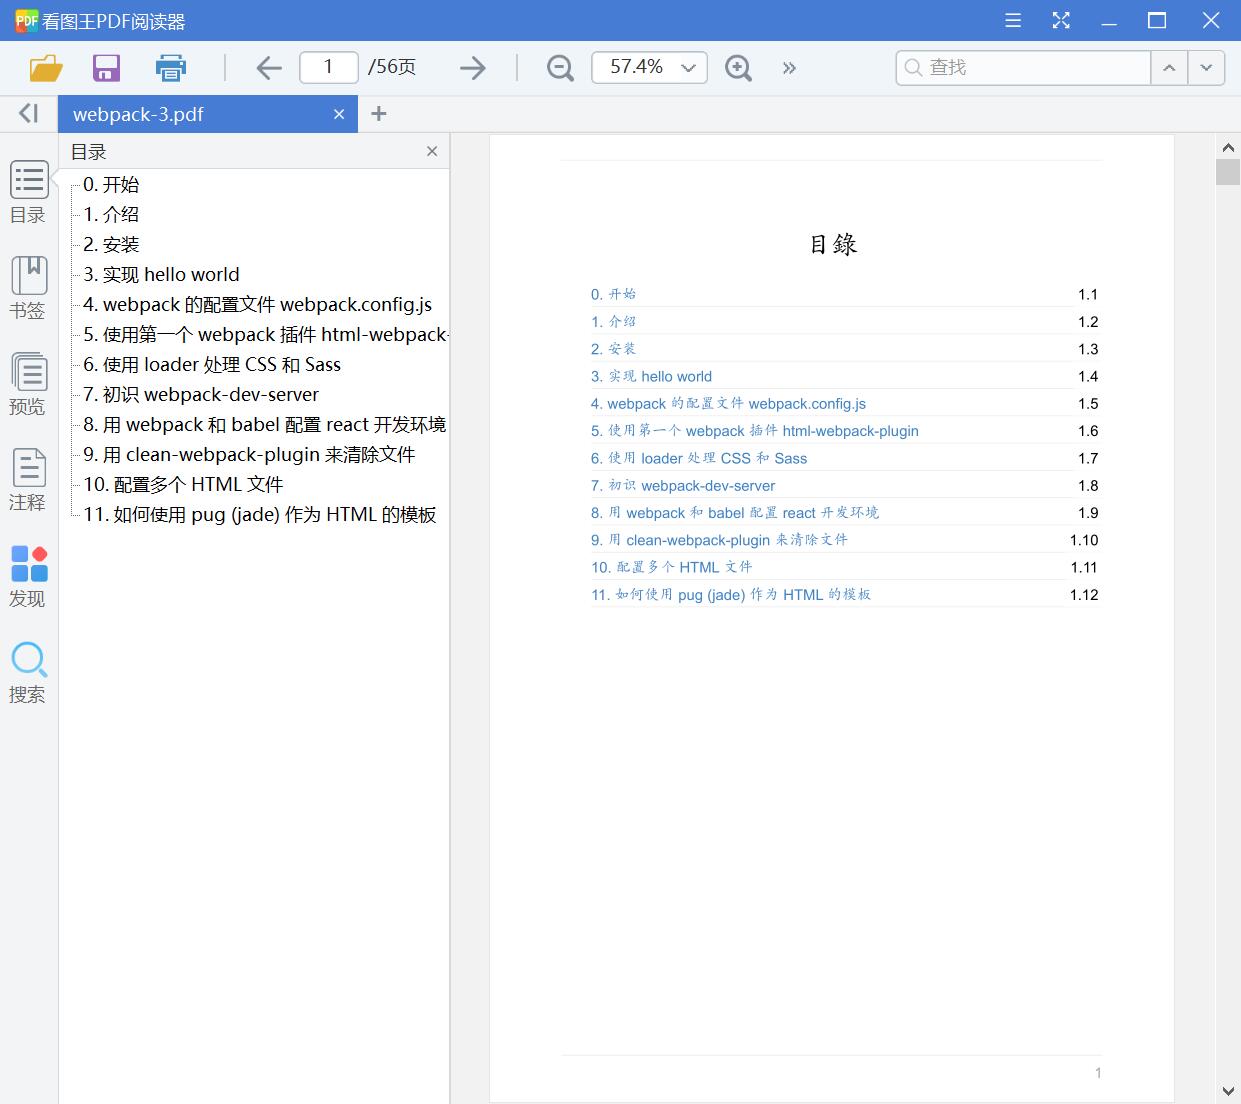Open the 发现 discover sidebar panel
Viewport: 1241px width, 1104px height.
point(28,576)
